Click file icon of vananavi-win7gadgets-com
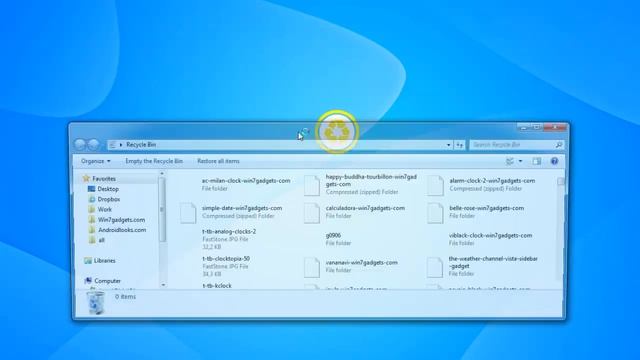This screenshot has width=640, height=360. [312, 267]
